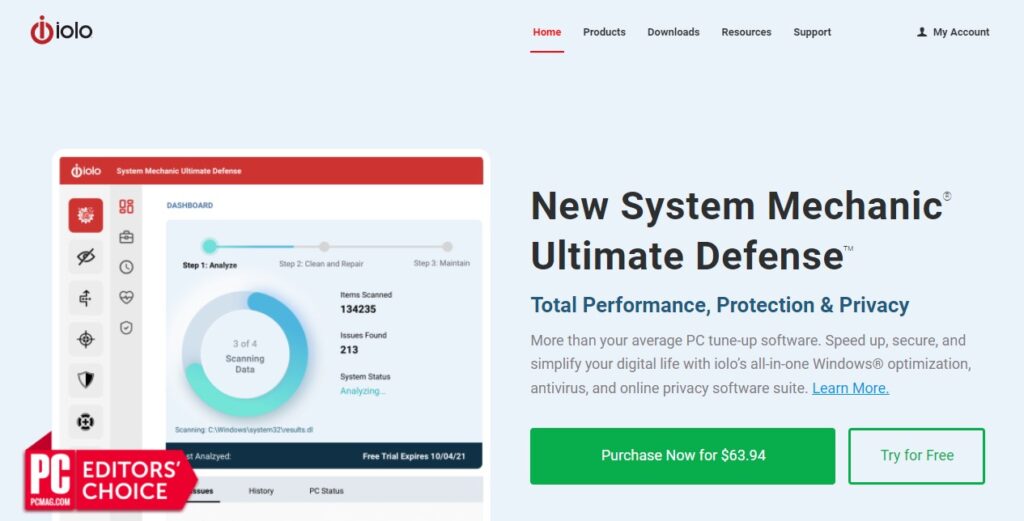The height and width of the screenshot is (521, 1024).
Task: Go to Downloads in navigation
Action: [x=673, y=32]
